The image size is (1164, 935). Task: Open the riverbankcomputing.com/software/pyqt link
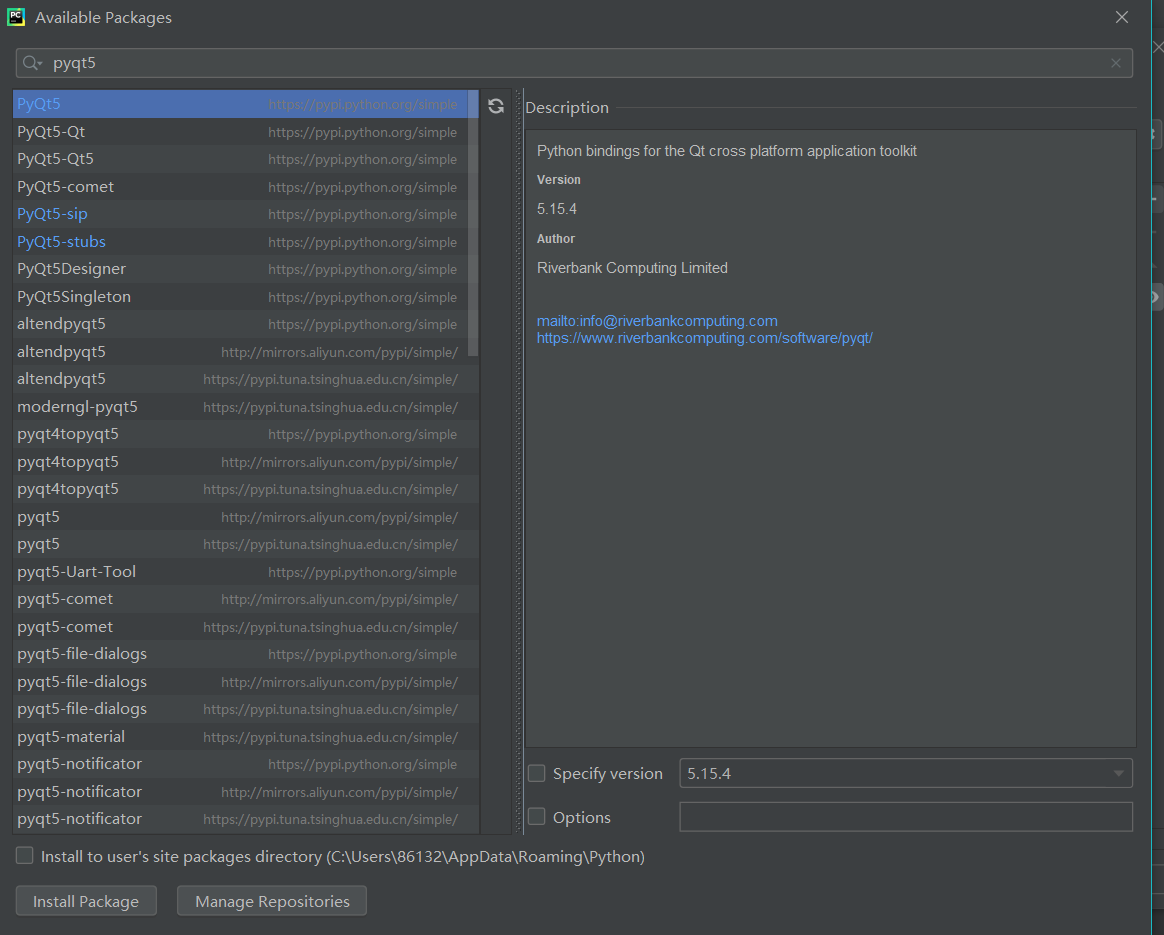[704, 338]
